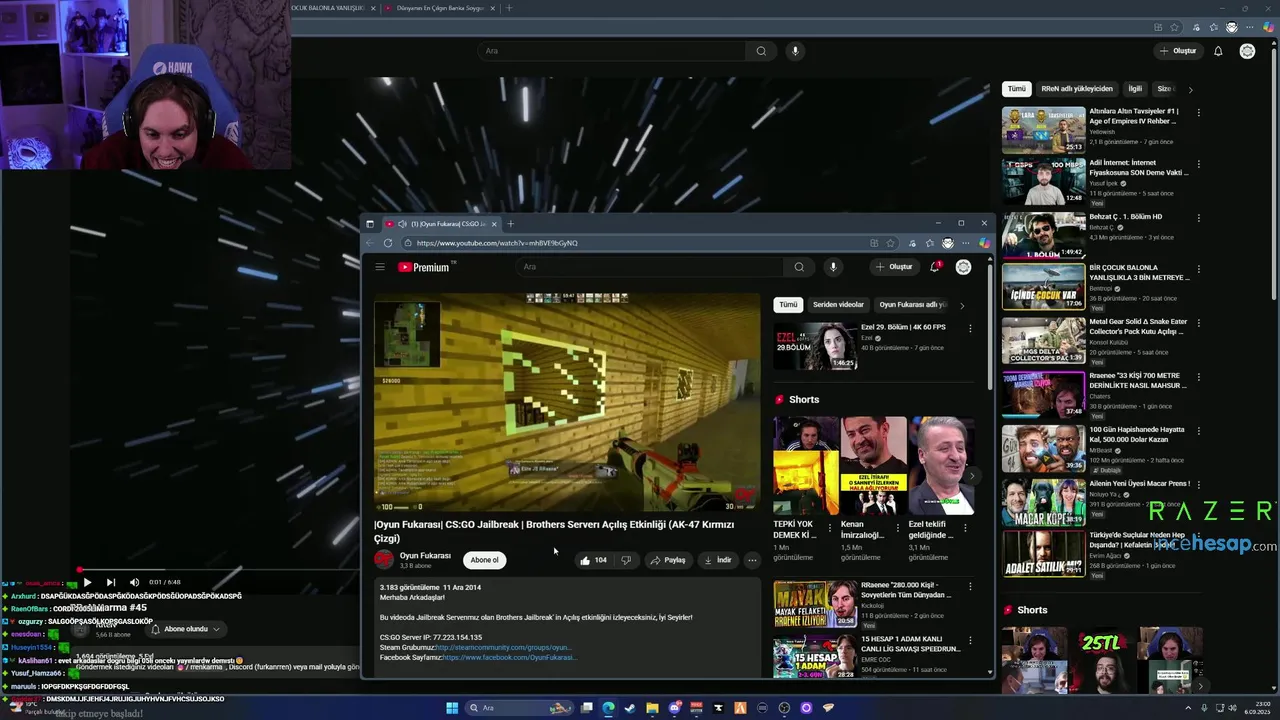
Task: Download video with İndir button
Action: 718,560
